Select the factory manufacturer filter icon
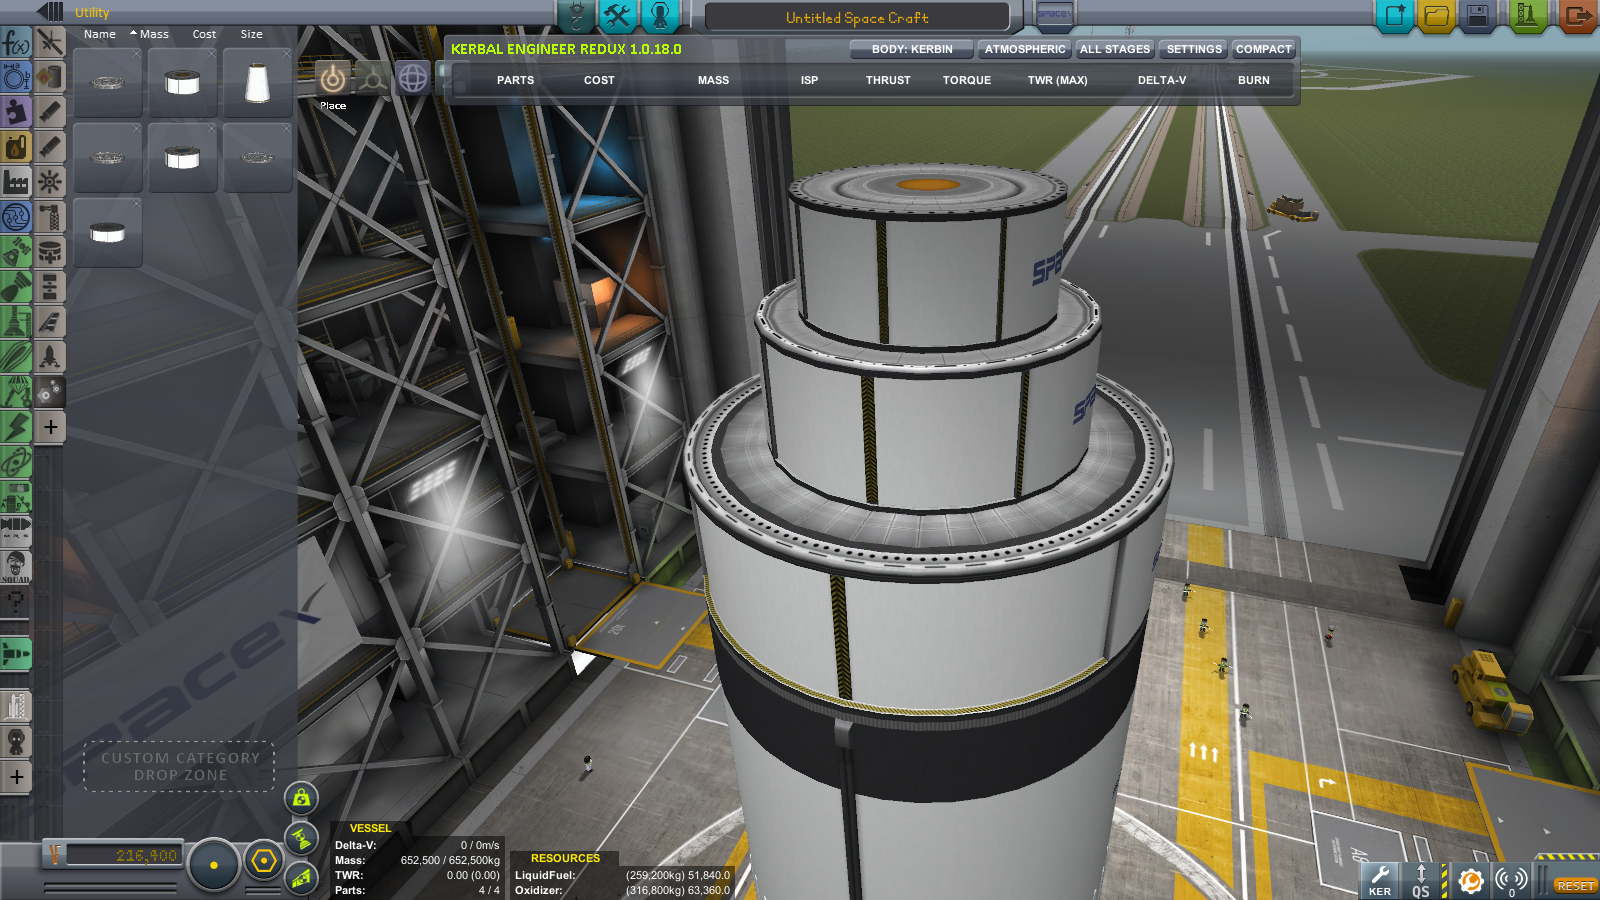This screenshot has width=1600, height=900. click(16, 182)
